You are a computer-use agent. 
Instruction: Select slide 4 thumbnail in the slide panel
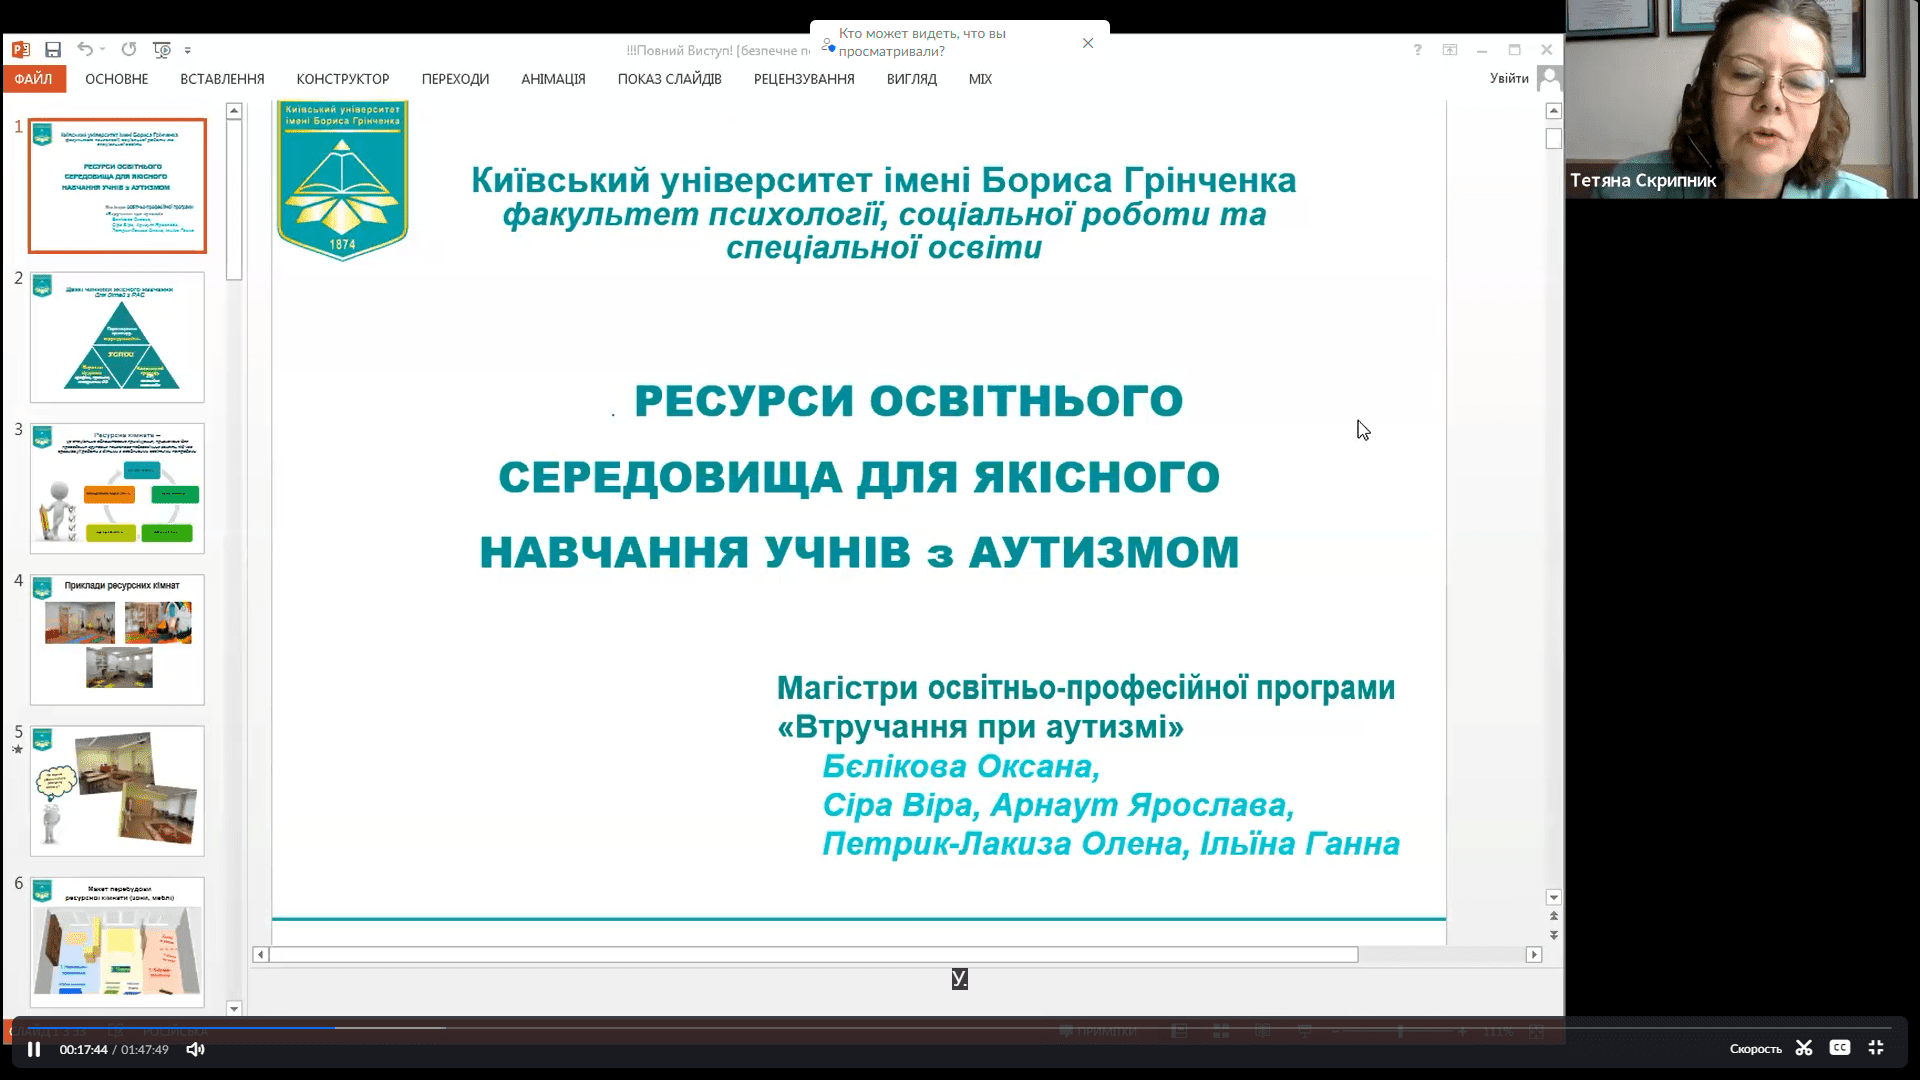117,640
